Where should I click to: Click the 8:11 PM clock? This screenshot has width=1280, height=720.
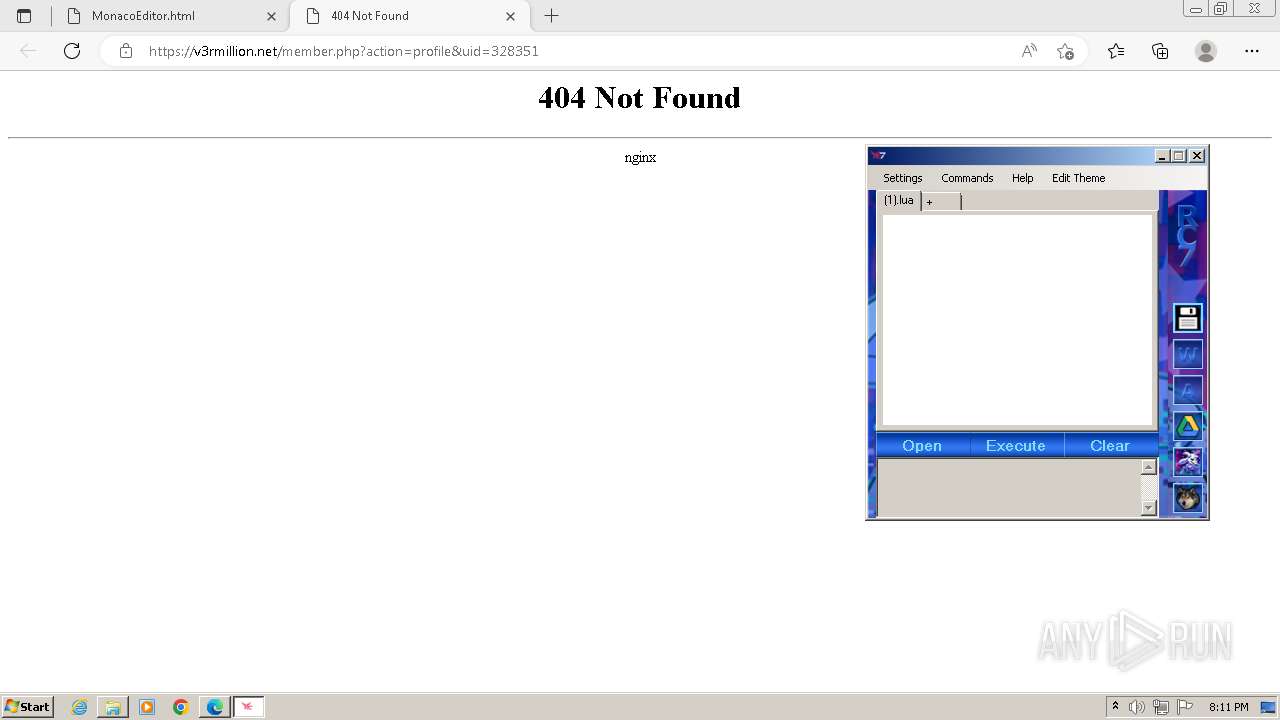1228,707
